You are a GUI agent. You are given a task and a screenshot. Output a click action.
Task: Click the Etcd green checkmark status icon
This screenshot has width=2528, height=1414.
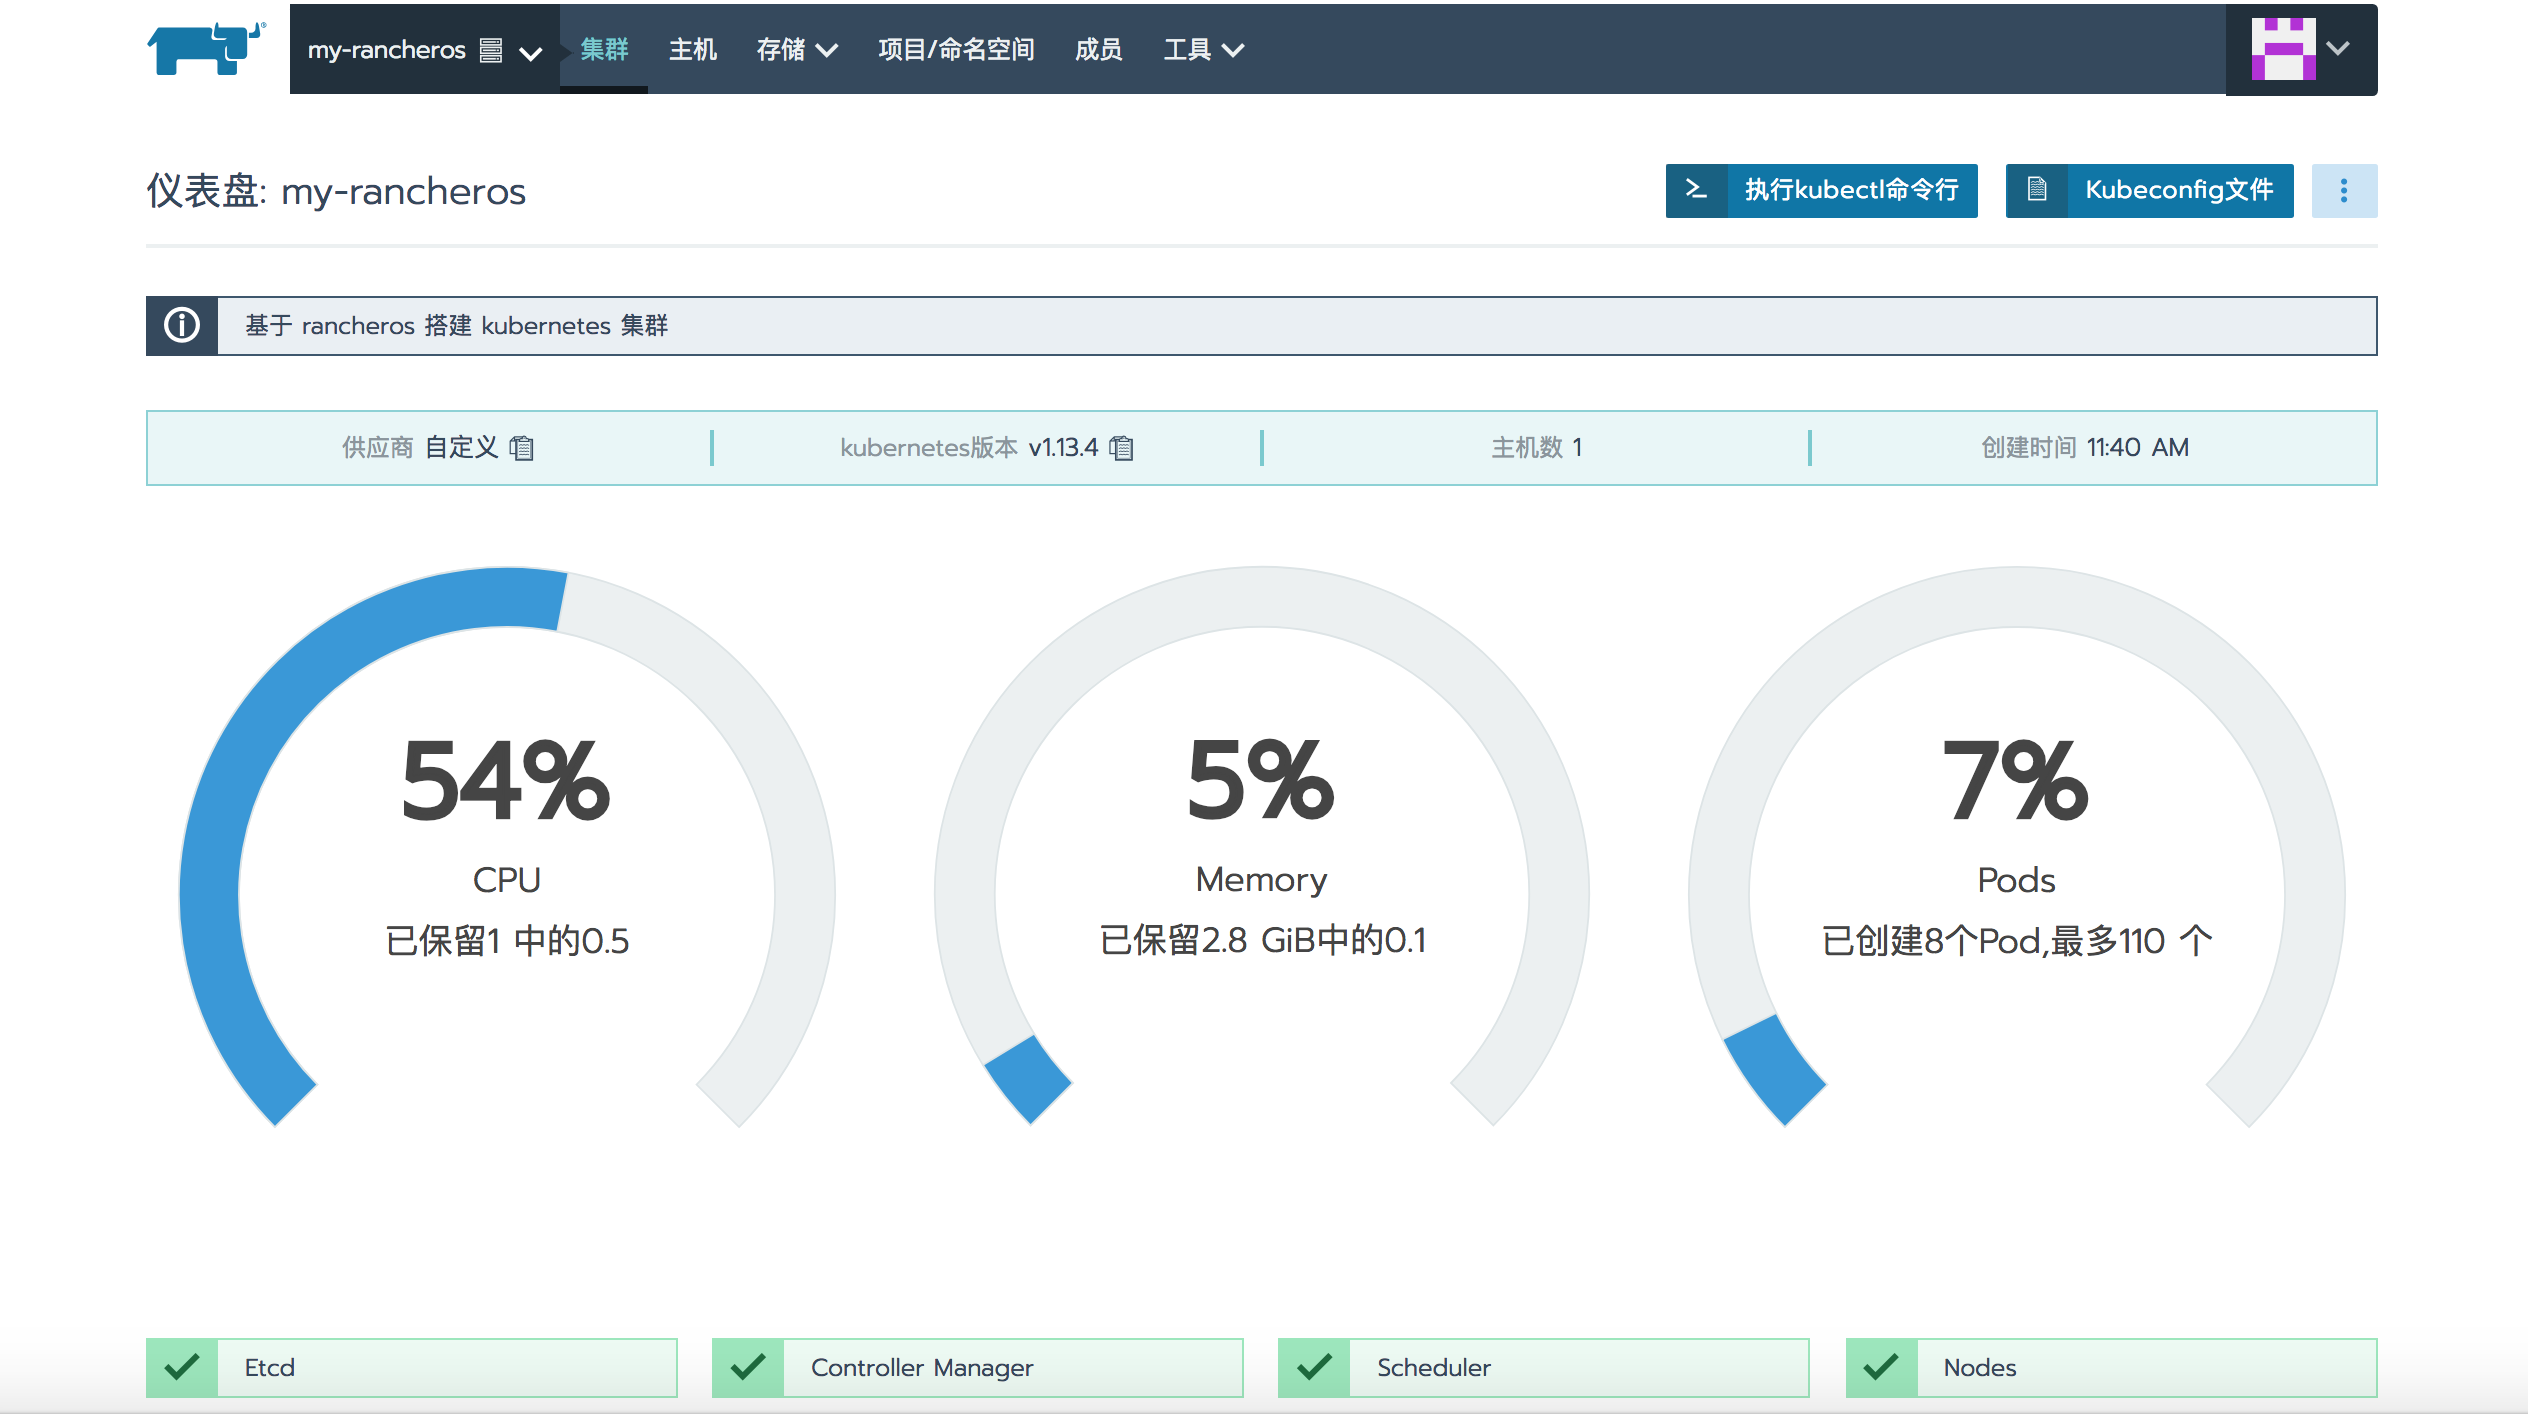[x=182, y=1367]
